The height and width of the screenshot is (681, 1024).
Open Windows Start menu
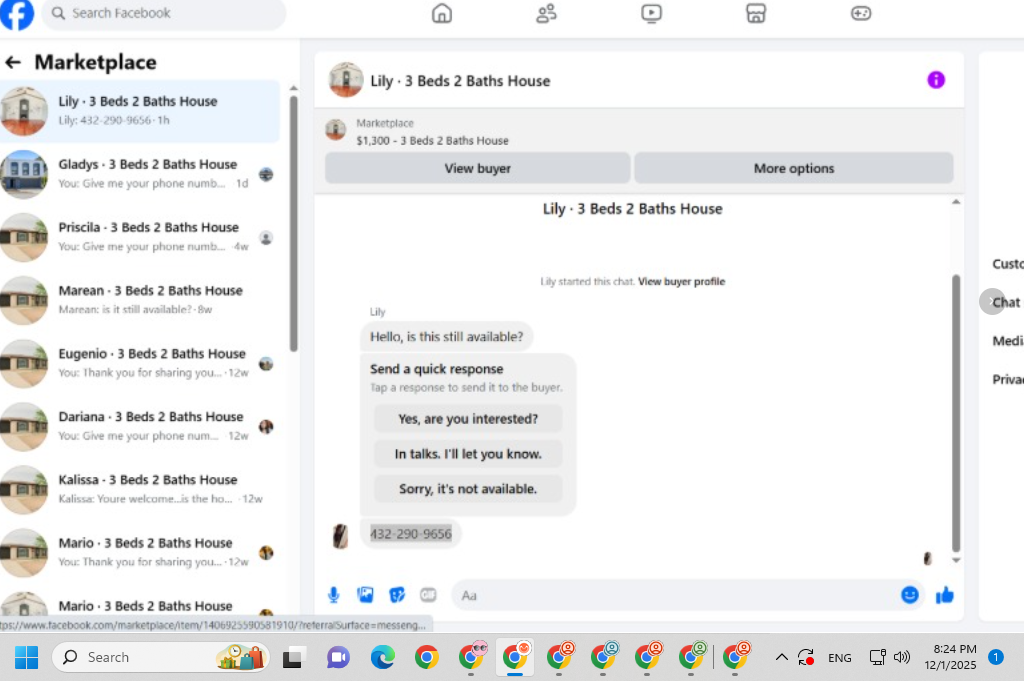[x=26, y=657]
